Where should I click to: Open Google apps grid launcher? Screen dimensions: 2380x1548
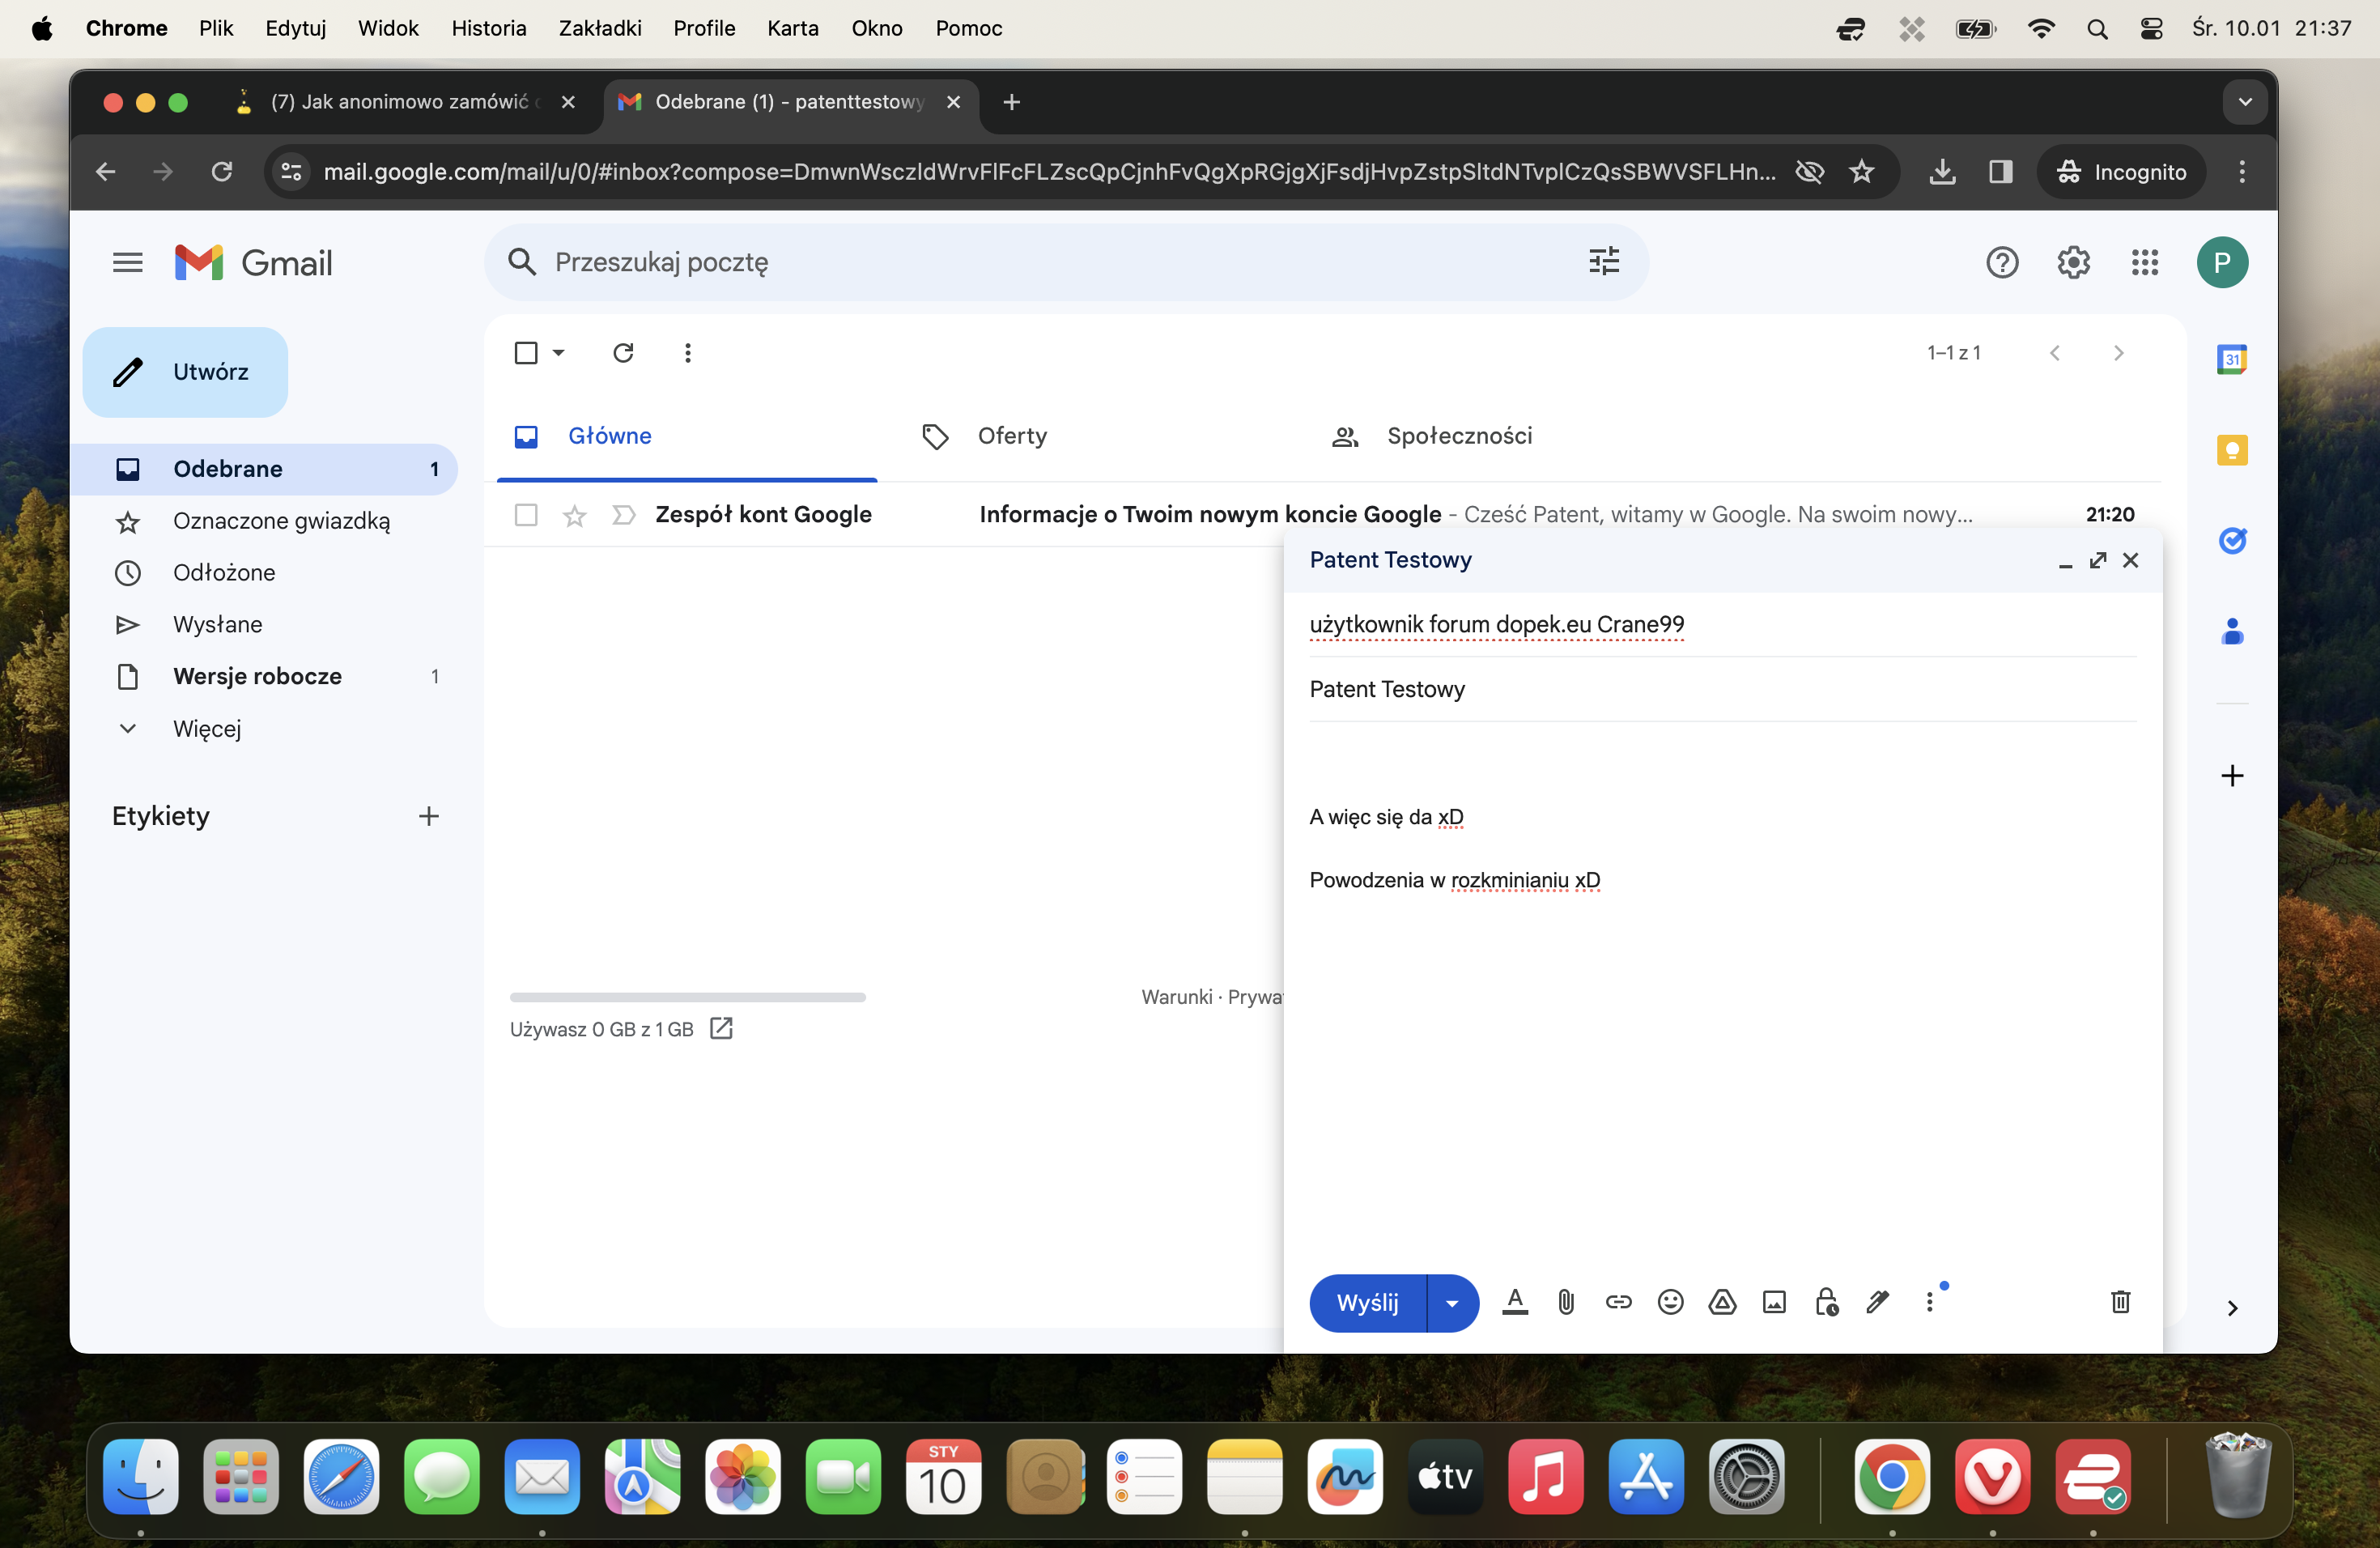(x=2145, y=263)
